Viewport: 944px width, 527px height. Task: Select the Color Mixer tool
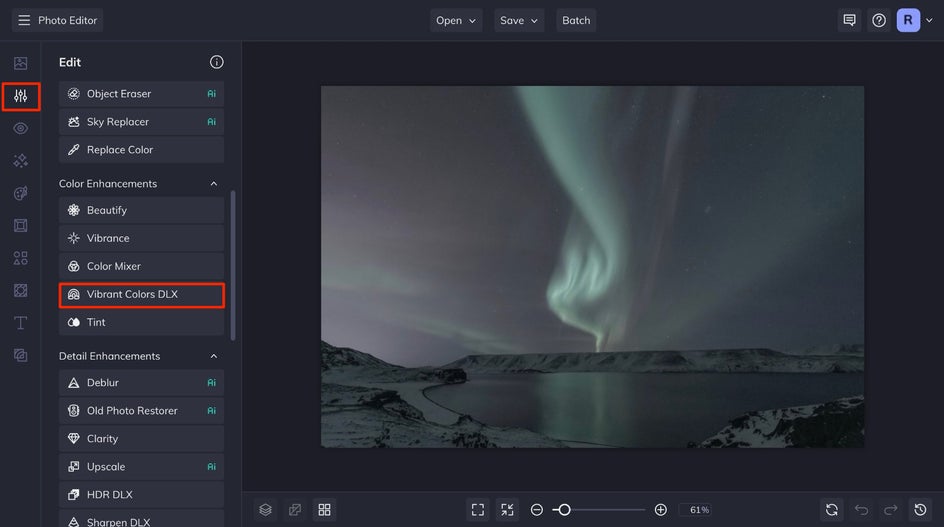[141, 266]
